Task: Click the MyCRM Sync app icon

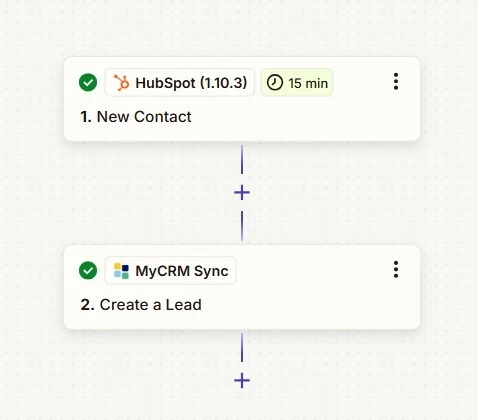Action: coord(121,271)
